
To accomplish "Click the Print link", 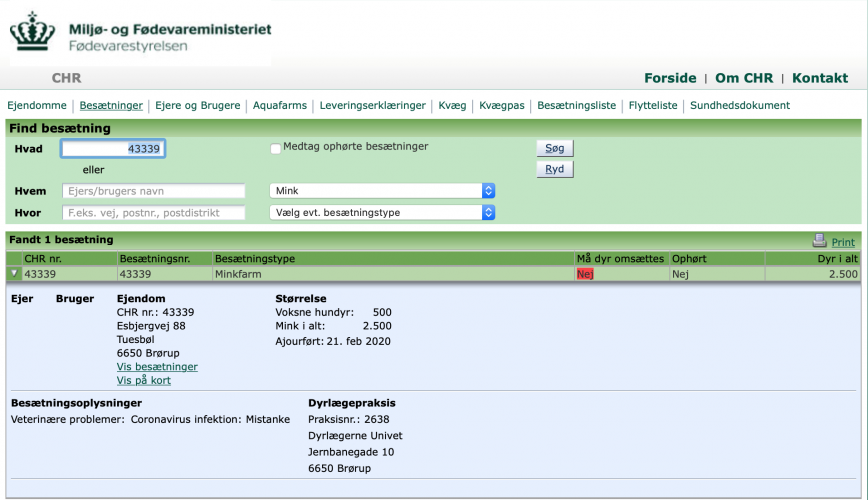I will (x=843, y=242).
